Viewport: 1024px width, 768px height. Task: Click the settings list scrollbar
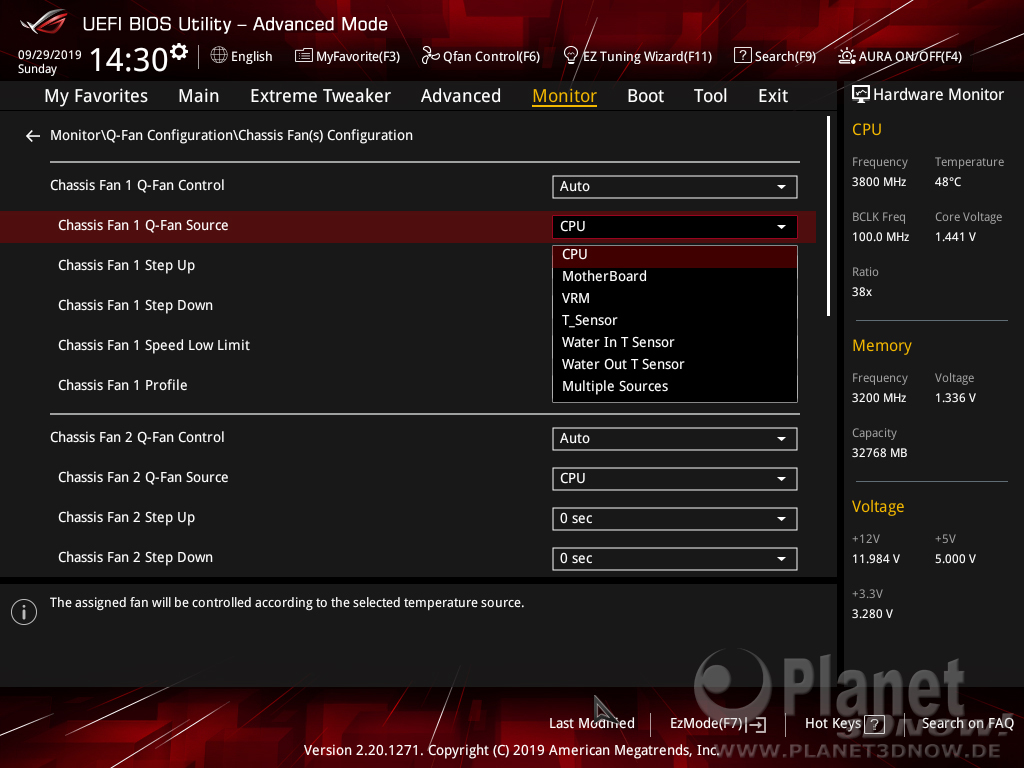828,216
